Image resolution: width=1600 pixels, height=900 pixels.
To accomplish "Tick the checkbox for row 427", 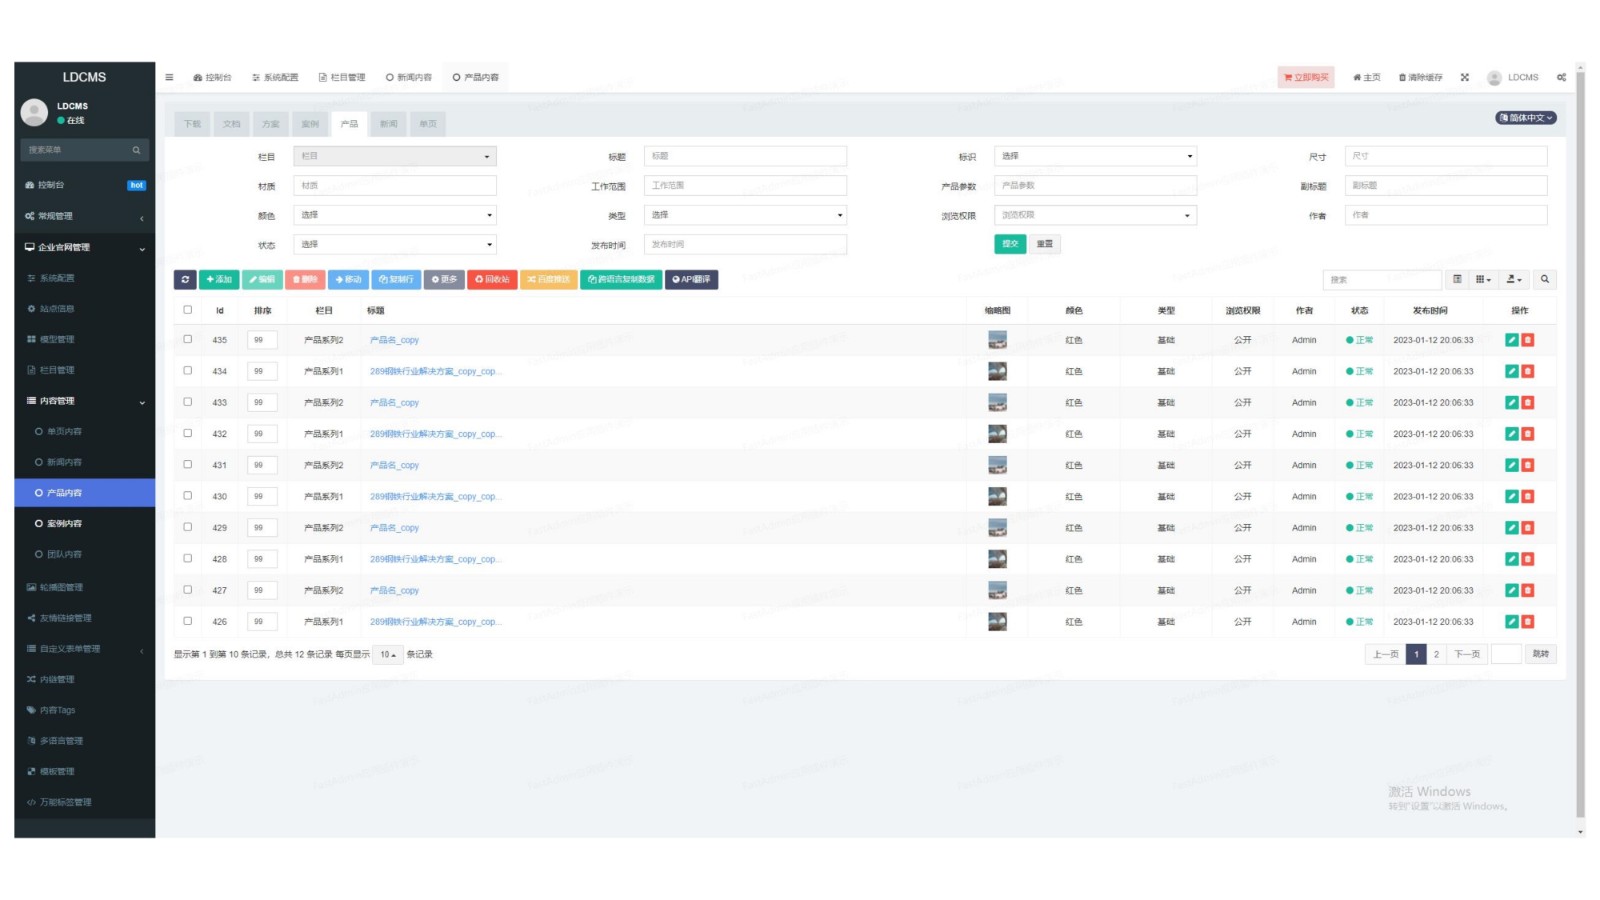I will [187, 590].
